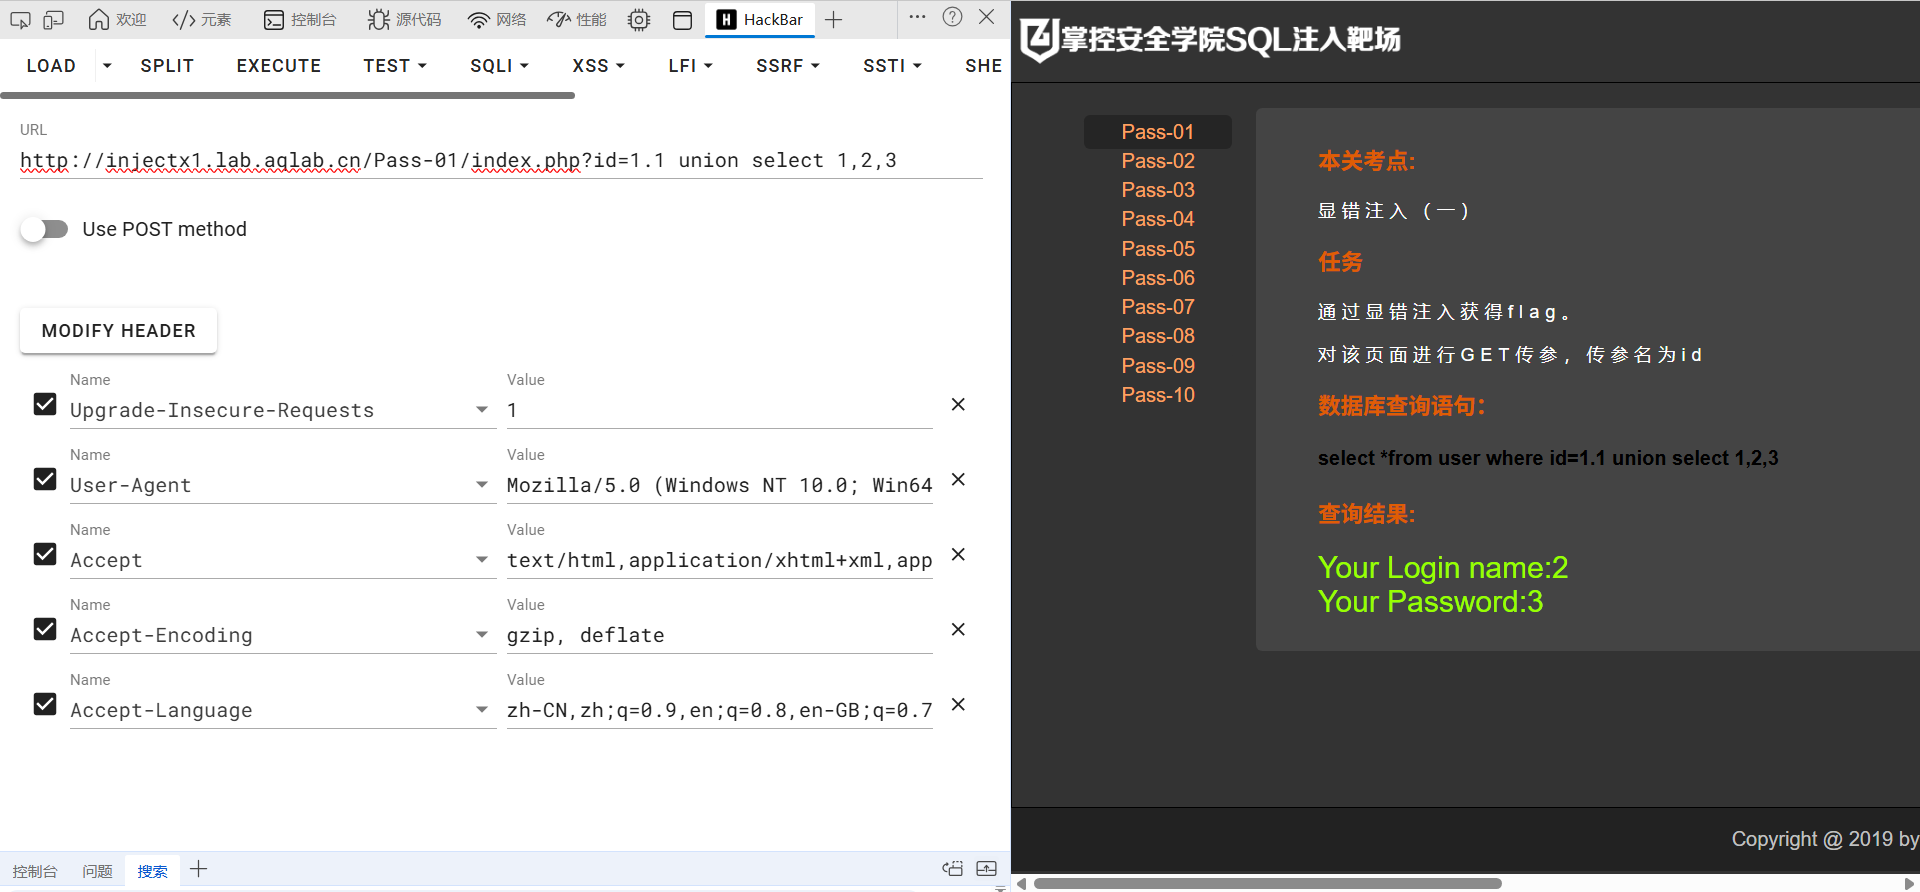The image size is (1920, 892).
Task: Remove the Accept-Language header row
Action: pyautogui.click(x=958, y=704)
